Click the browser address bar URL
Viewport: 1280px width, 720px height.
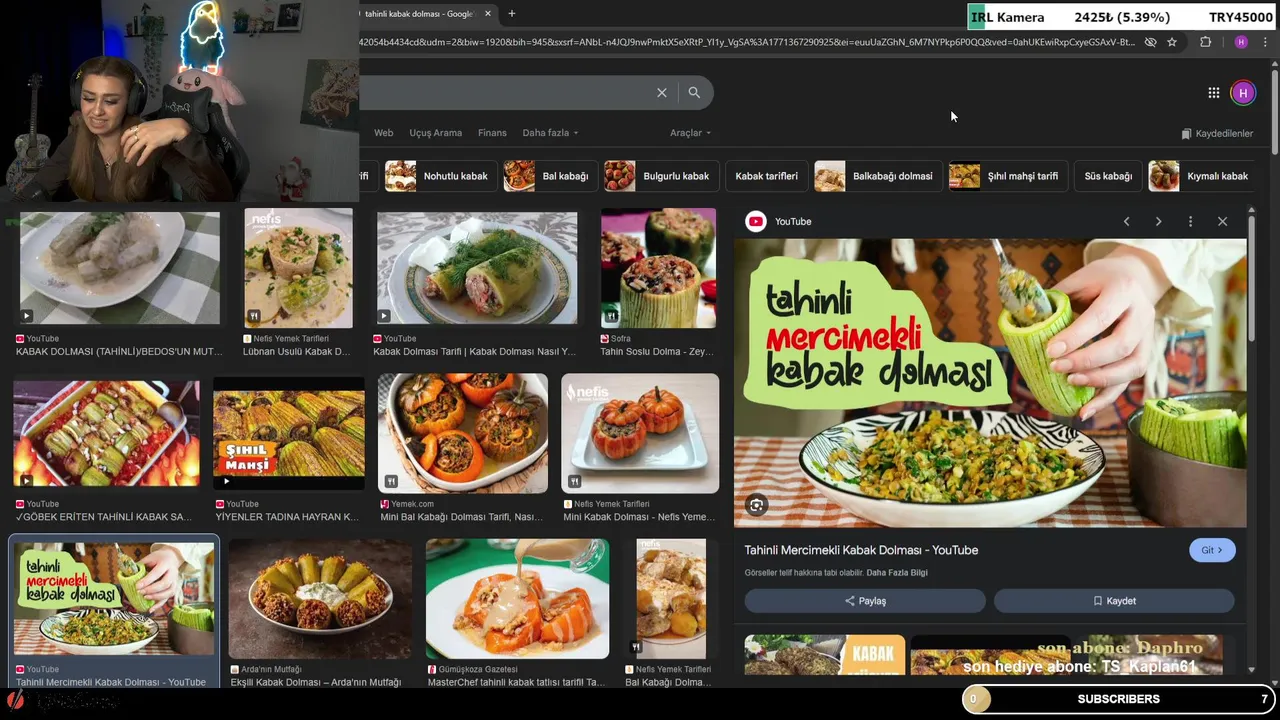tap(745, 42)
